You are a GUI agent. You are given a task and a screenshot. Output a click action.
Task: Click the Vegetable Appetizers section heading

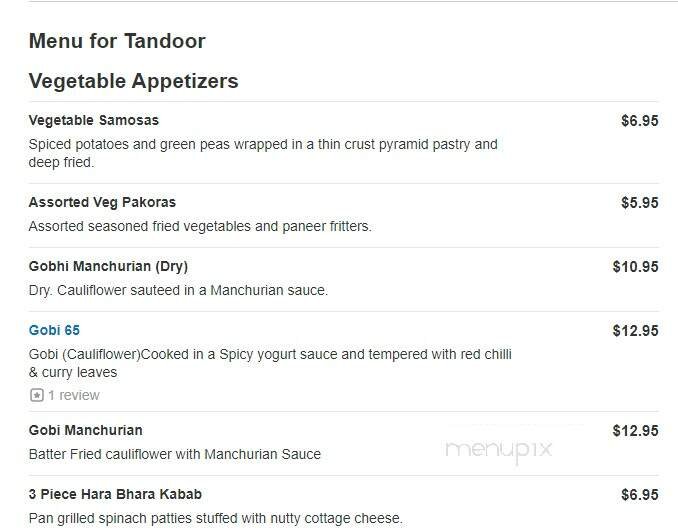pos(133,81)
